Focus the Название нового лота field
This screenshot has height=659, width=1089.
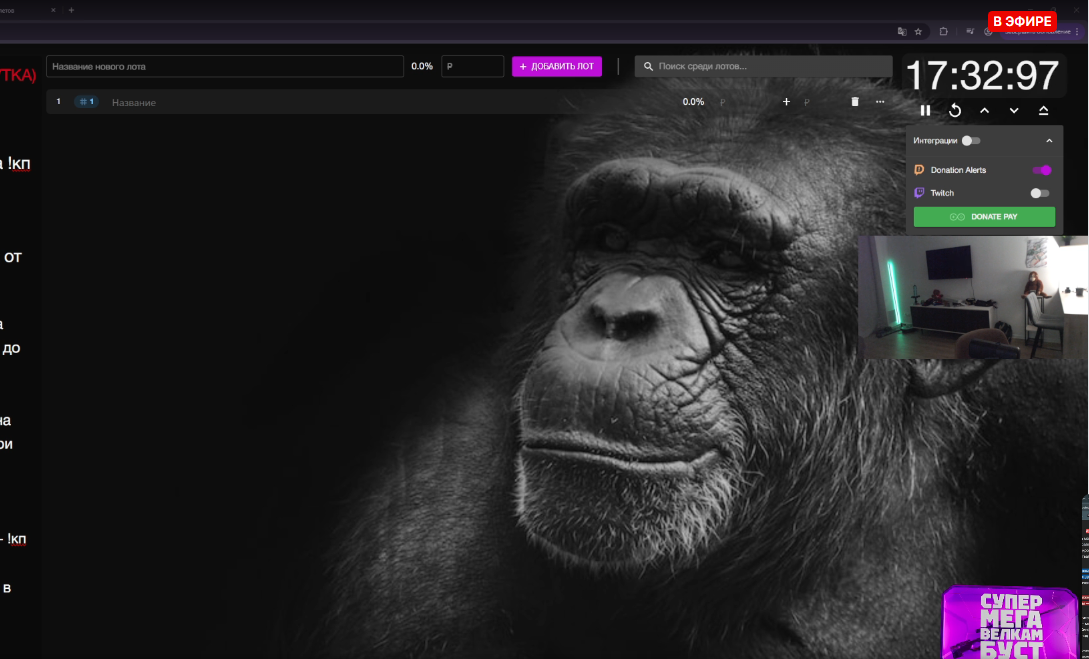pyautogui.click(x=225, y=67)
